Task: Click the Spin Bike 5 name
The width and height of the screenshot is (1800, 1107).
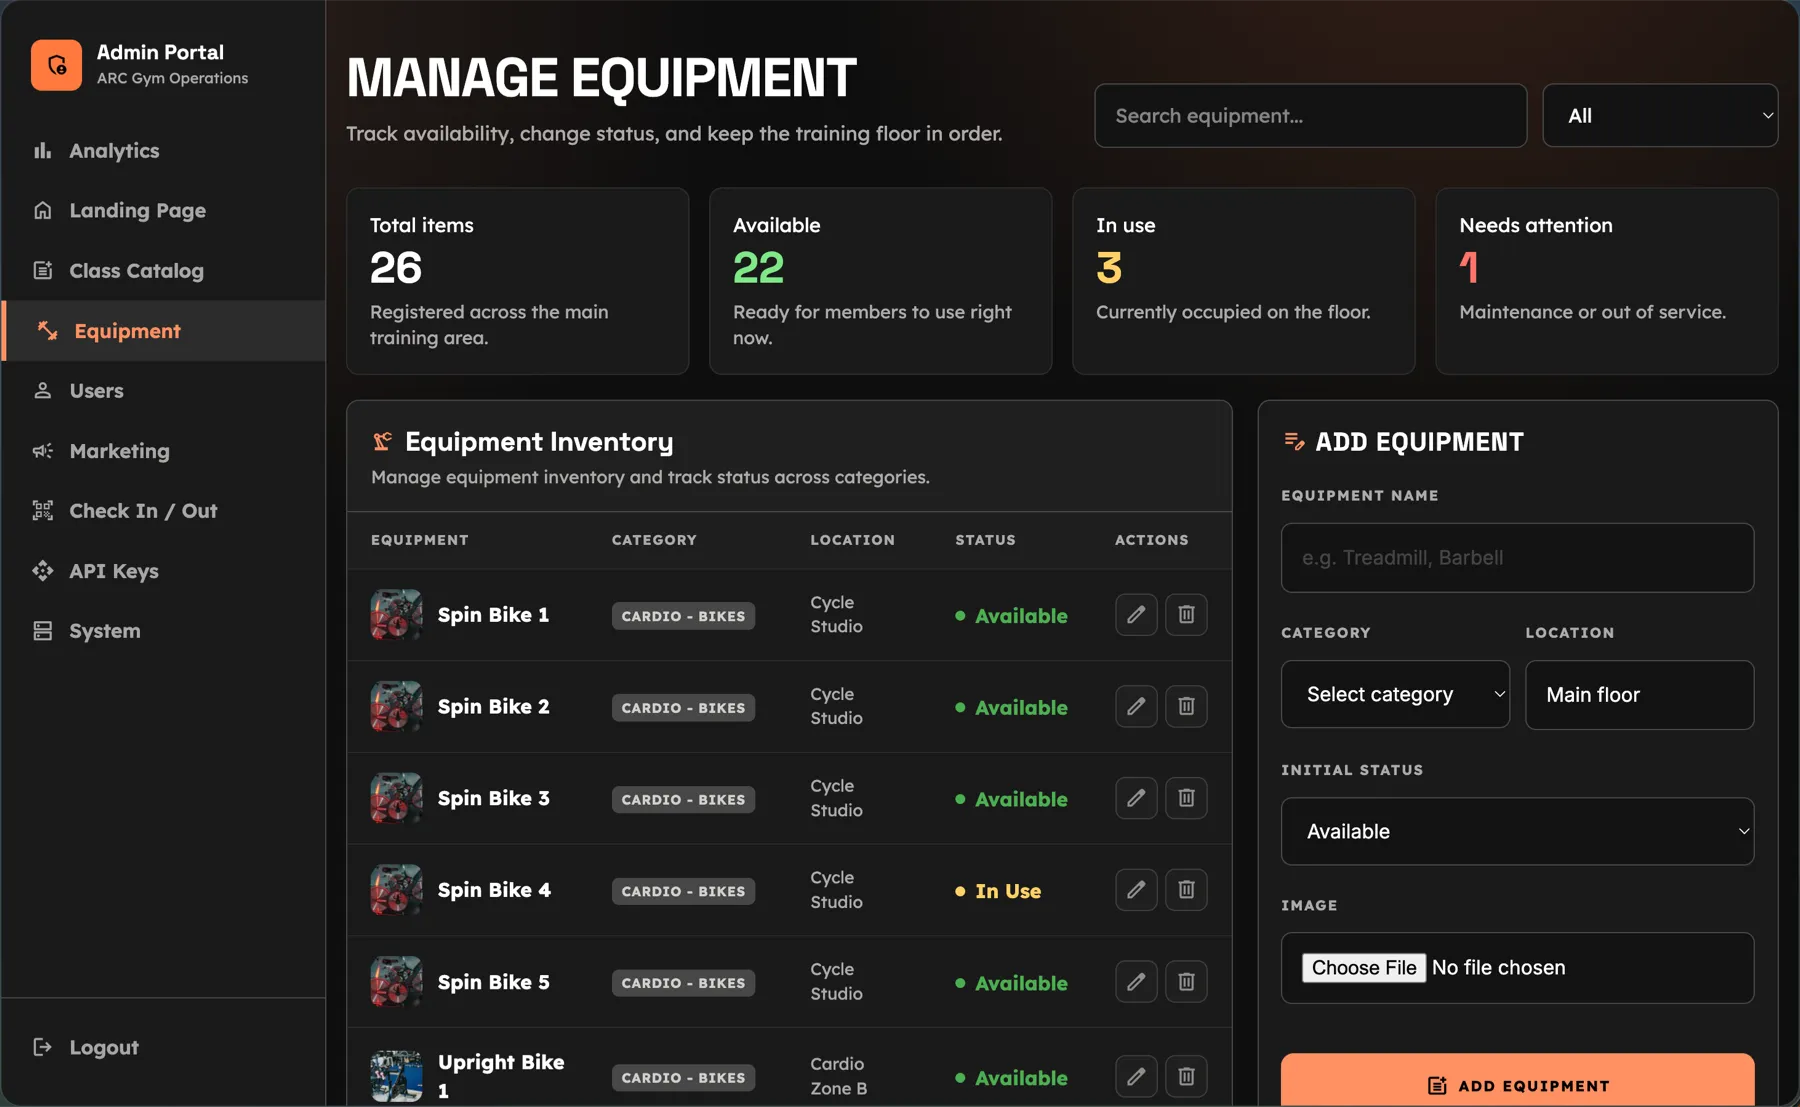Action: 493,982
